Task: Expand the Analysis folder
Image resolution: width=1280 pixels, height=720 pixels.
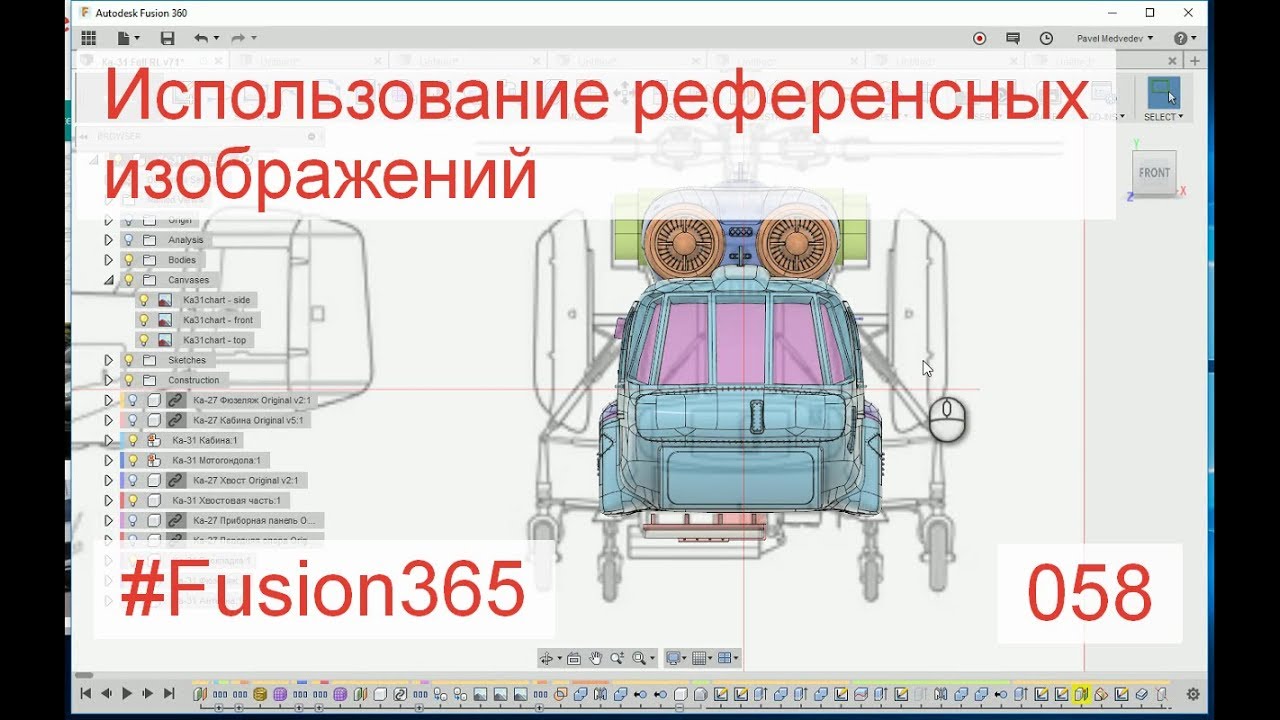Action: tap(109, 240)
